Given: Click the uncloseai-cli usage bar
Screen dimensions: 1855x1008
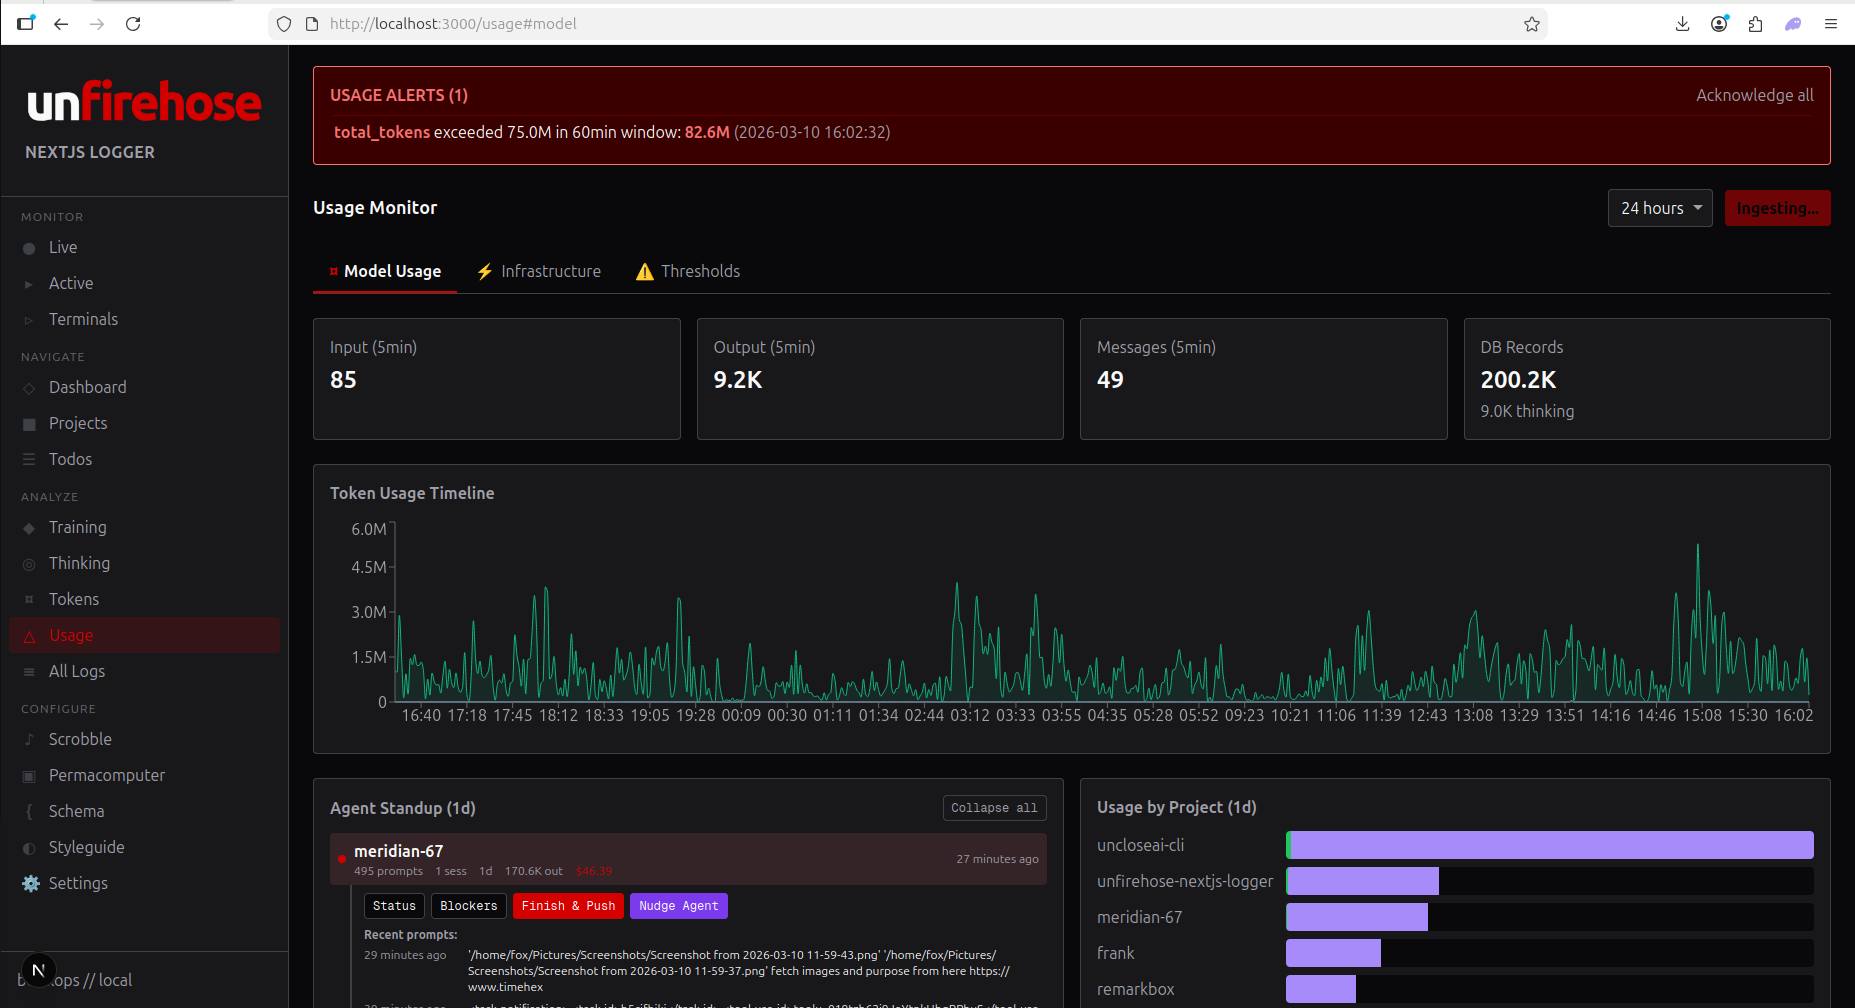Looking at the screenshot, I should (1548, 845).
